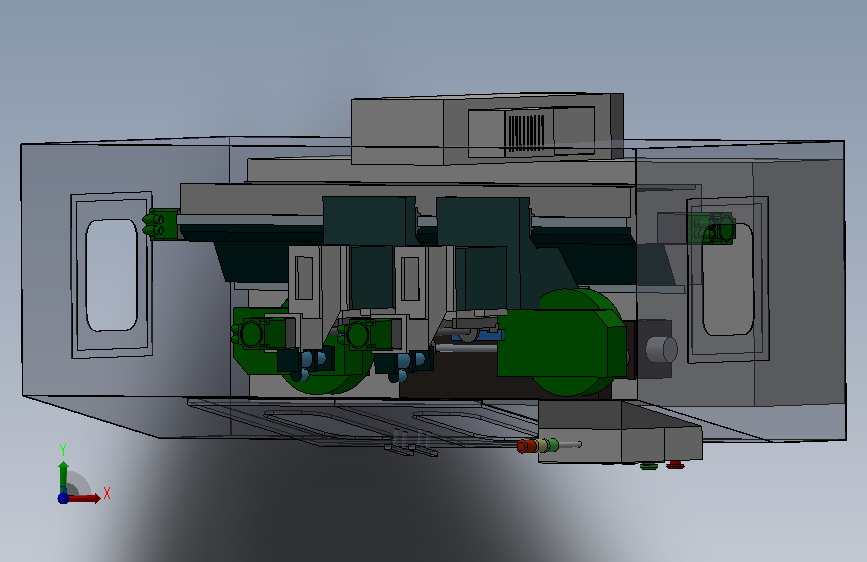Select the red-tipped rod by the console

(549, 446)
